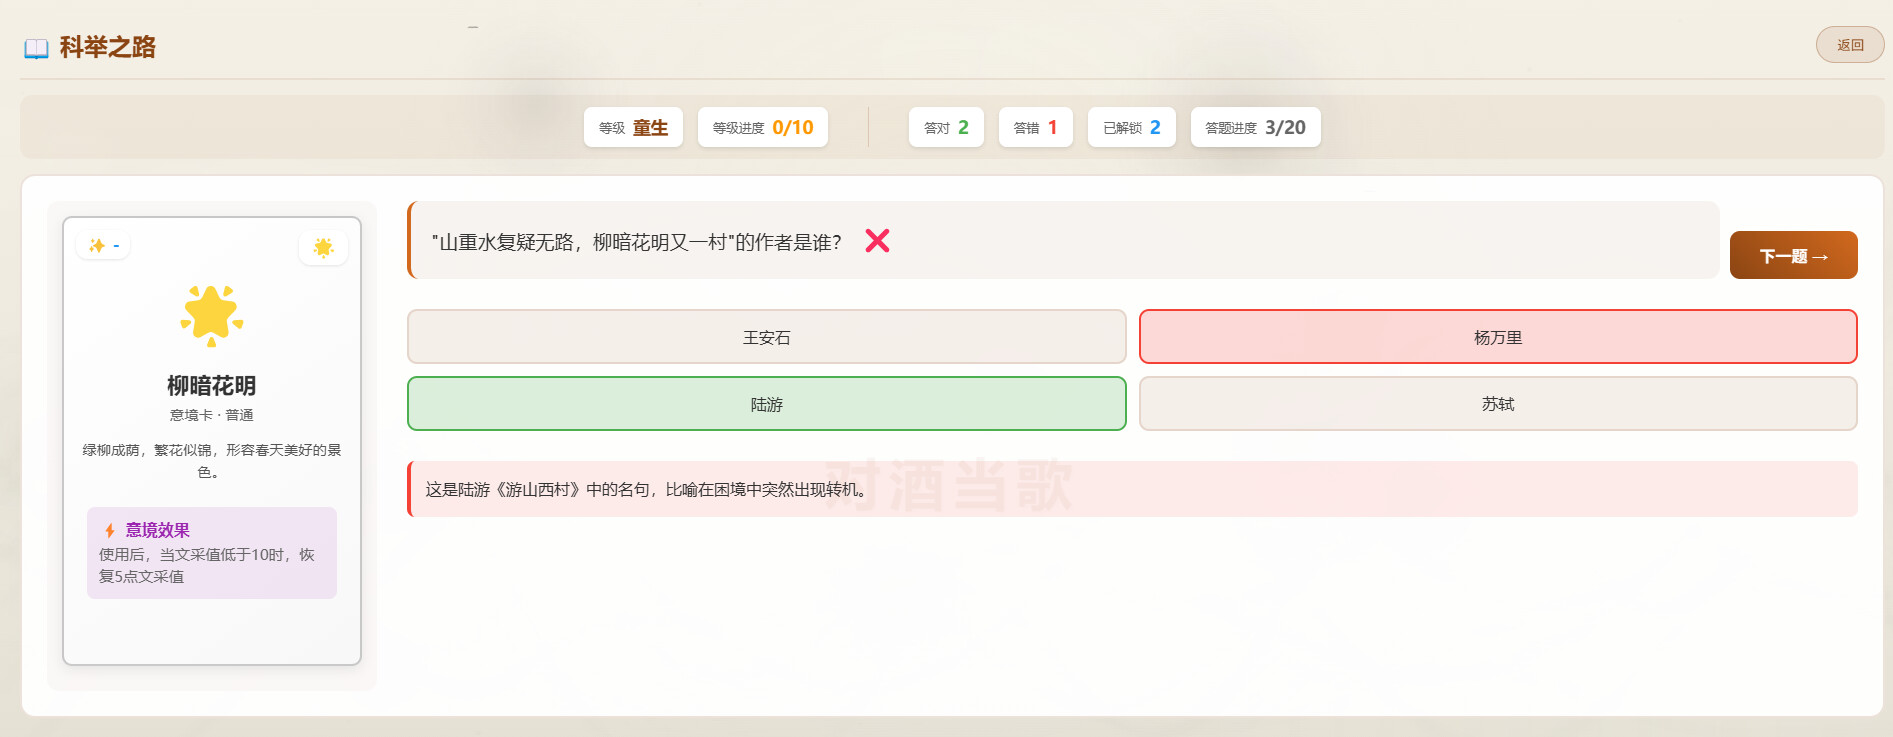Click the sun badge at card's top-right
This screenshot has width=1893, height=737.
coord(323,247)
